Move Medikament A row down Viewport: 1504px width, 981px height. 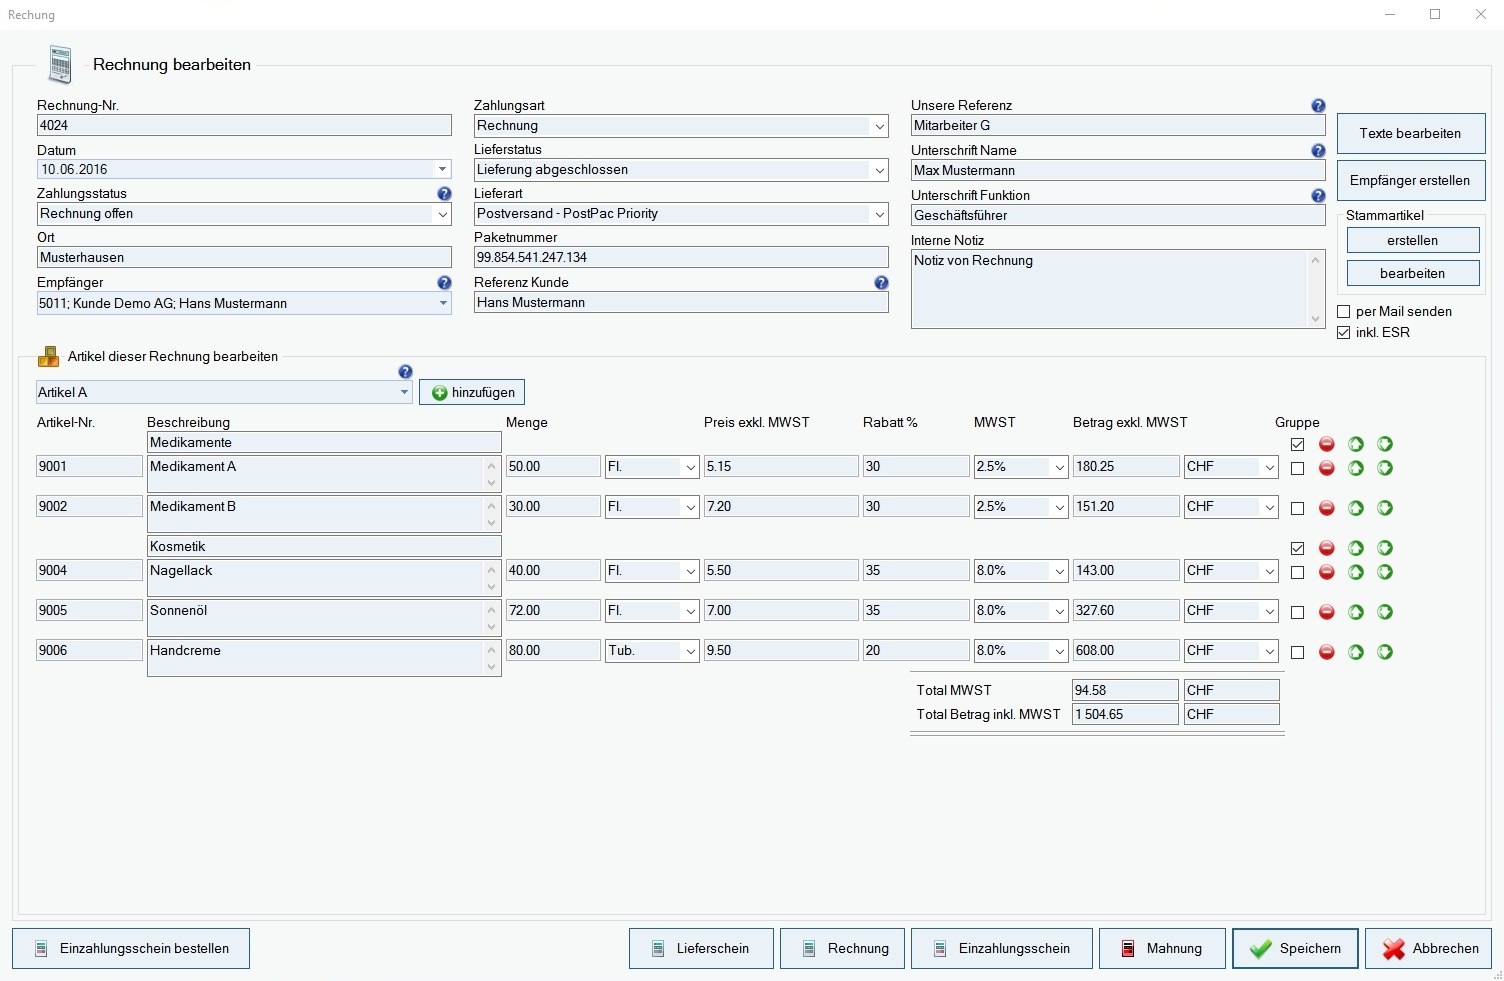click(1385, 468)
